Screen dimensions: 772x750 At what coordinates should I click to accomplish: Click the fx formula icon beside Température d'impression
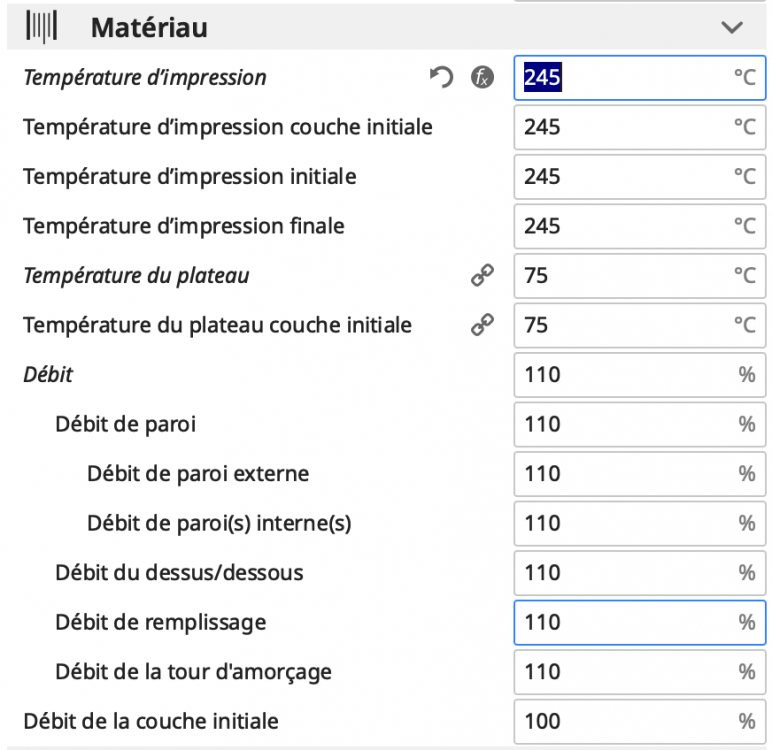pos(482,78)
